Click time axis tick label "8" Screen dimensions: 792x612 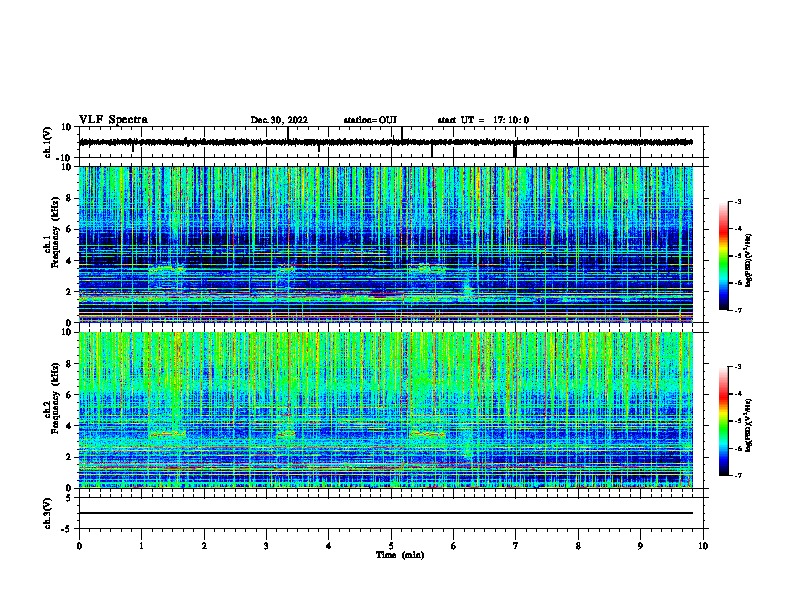578,546
